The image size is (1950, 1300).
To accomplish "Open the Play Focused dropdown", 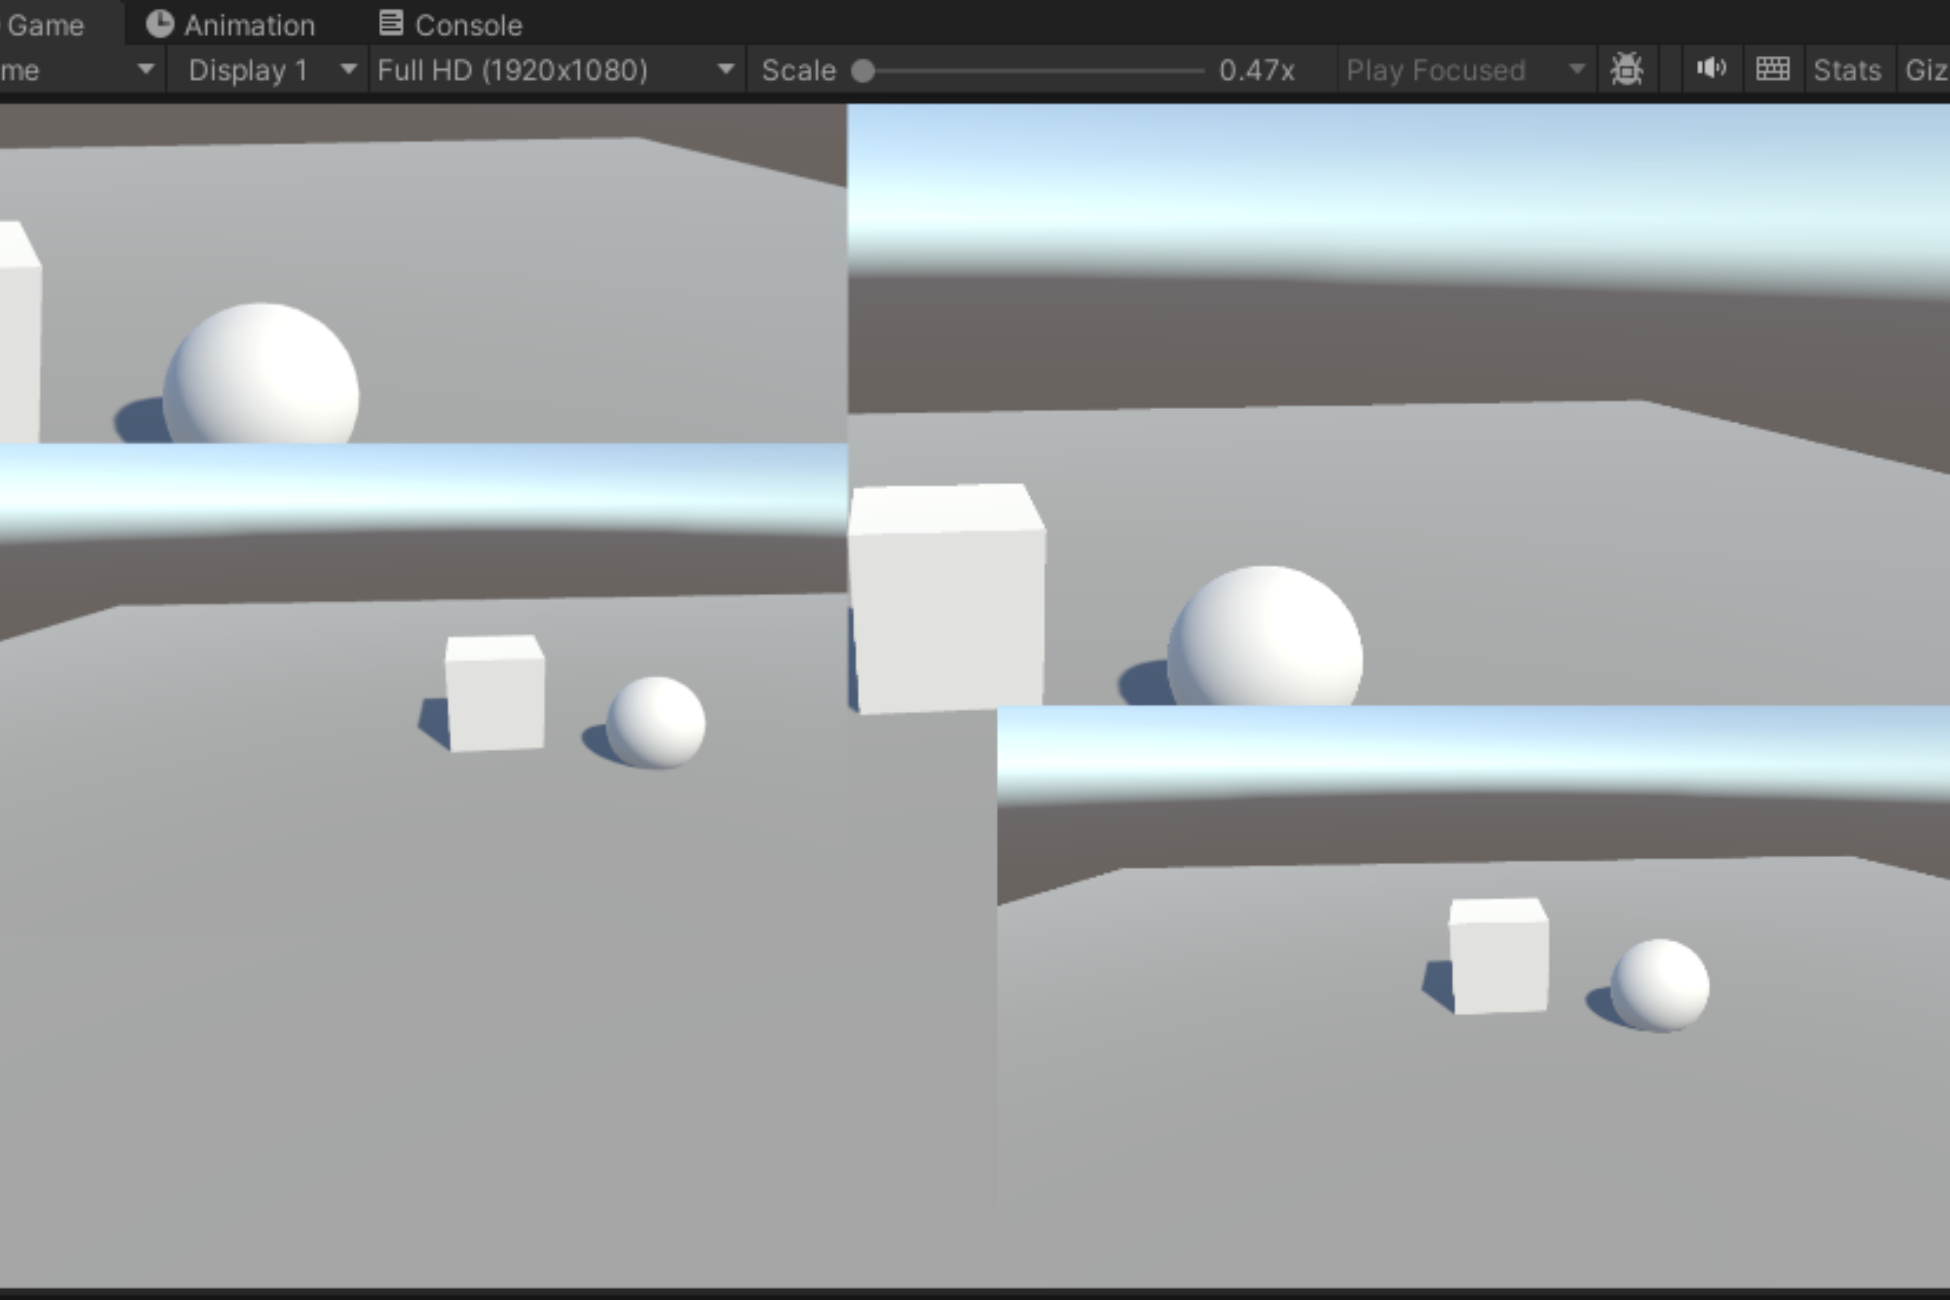I will click(x=1465, y=70).
